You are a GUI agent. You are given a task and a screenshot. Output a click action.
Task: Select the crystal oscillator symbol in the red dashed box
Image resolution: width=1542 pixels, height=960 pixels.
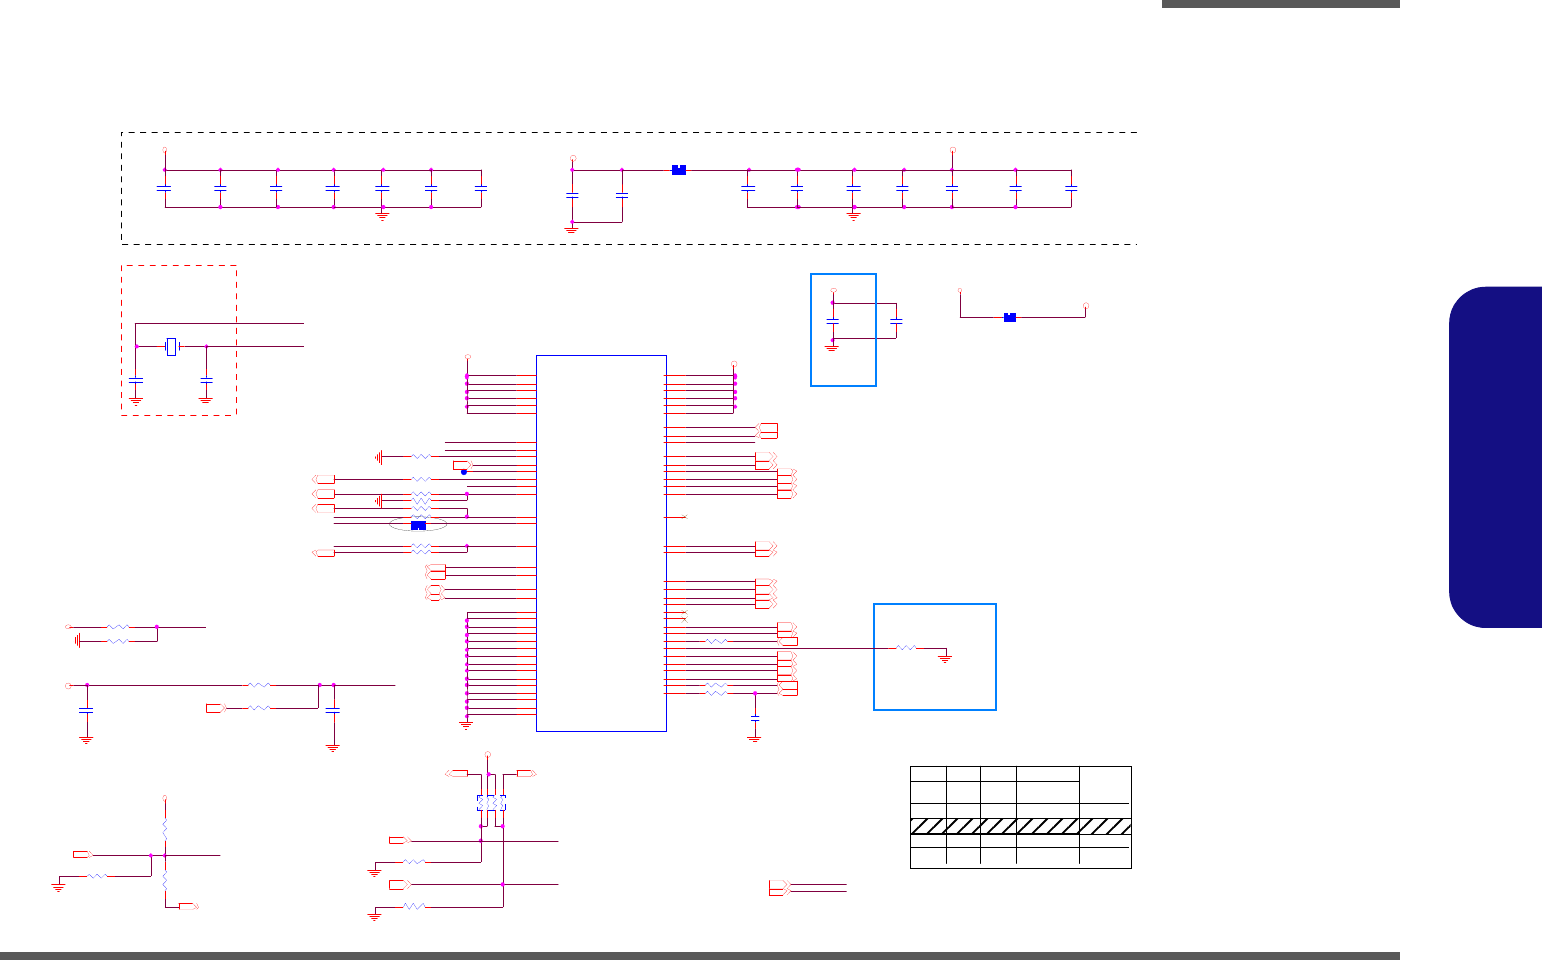(x=173, y=346)
